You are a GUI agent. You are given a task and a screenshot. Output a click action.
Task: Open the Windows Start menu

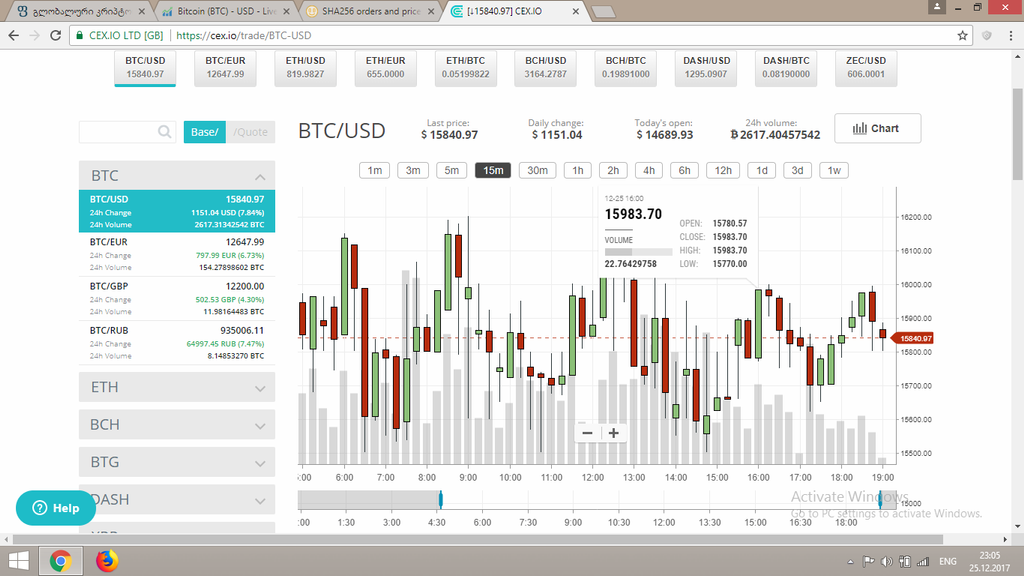(x=18, y=561)
